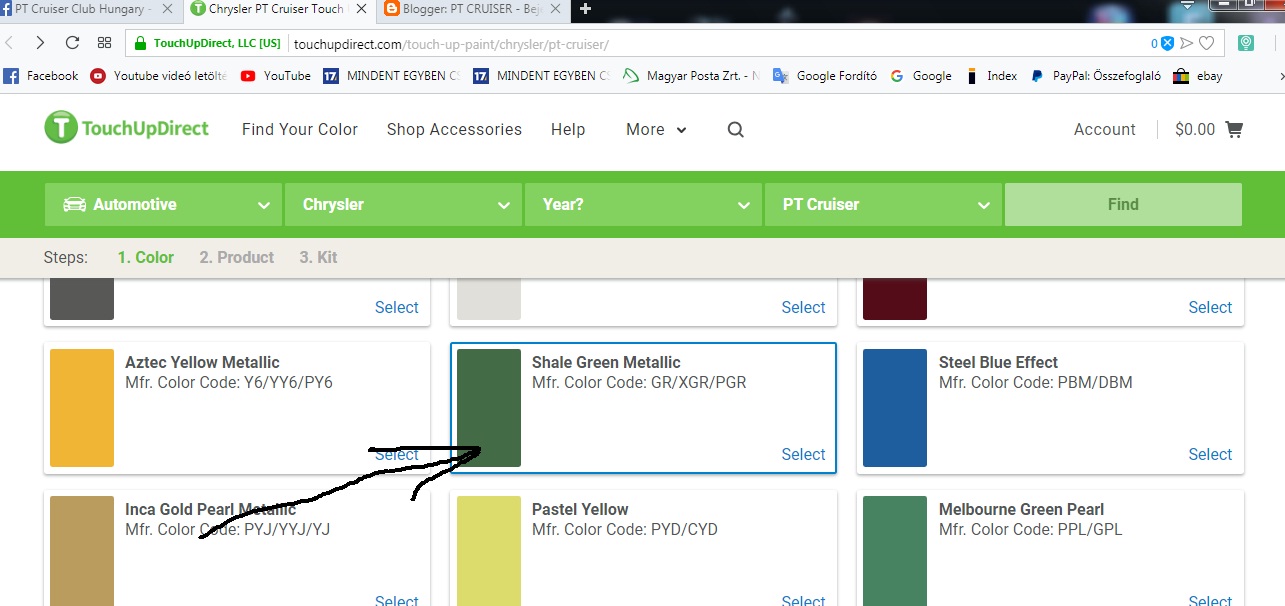The width and height of the screenshot is (1285, 606).
Task: Click the Aztec Yellow Metallic title text
Action: click(202, 362)
